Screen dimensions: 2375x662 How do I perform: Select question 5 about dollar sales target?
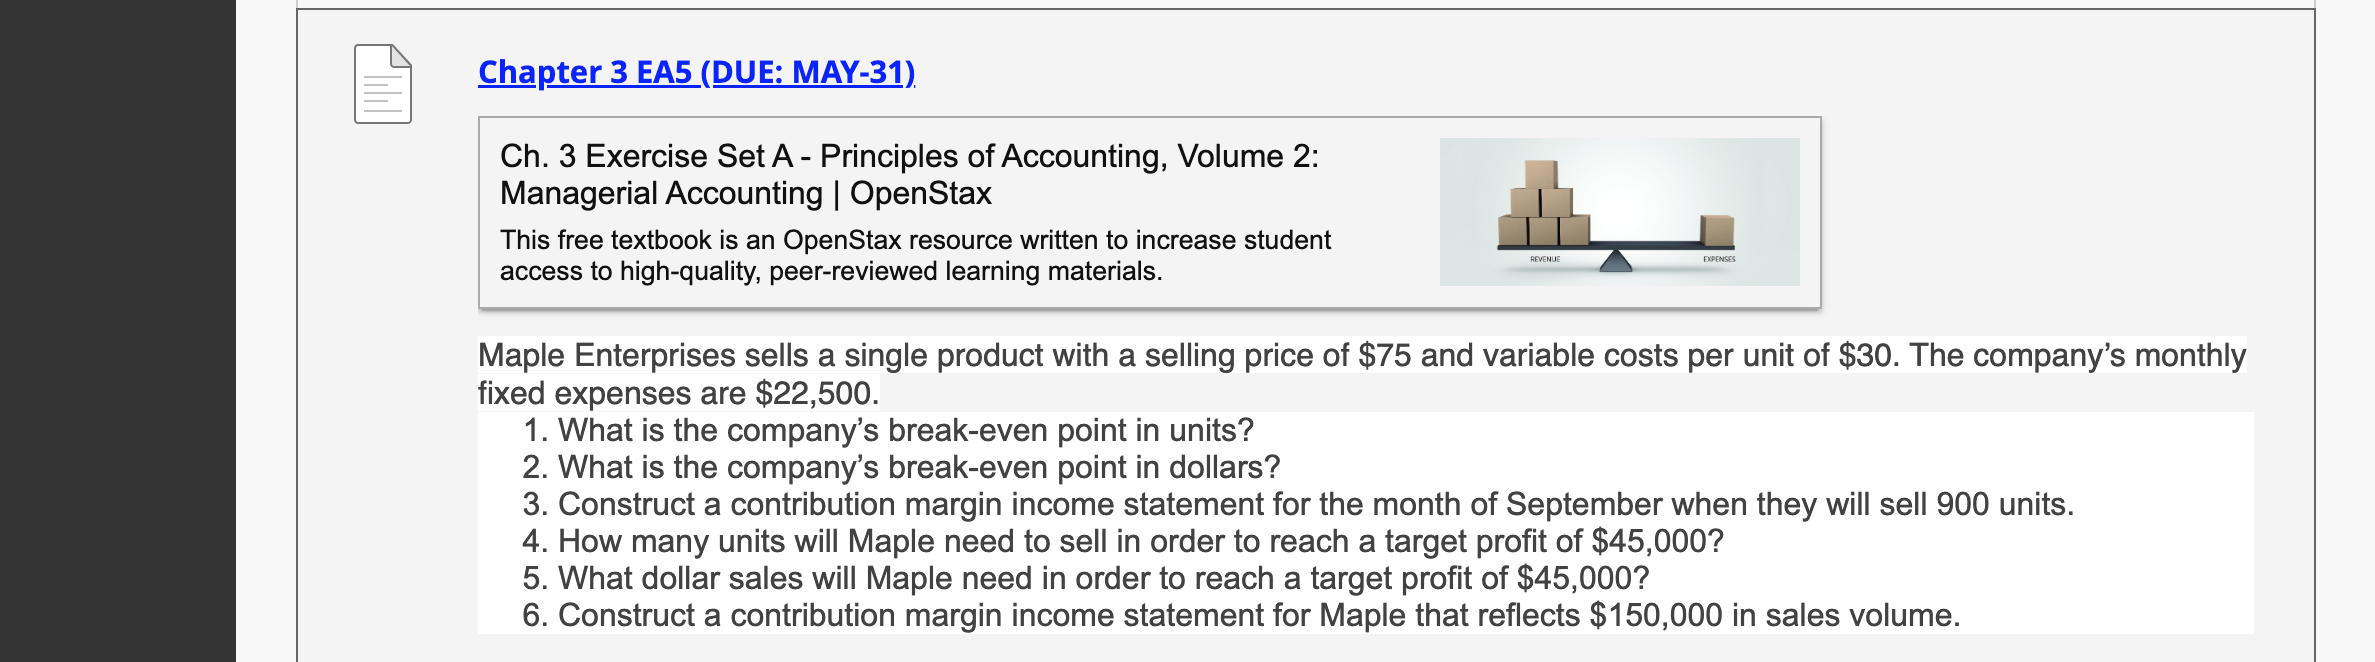(1103, 579)
